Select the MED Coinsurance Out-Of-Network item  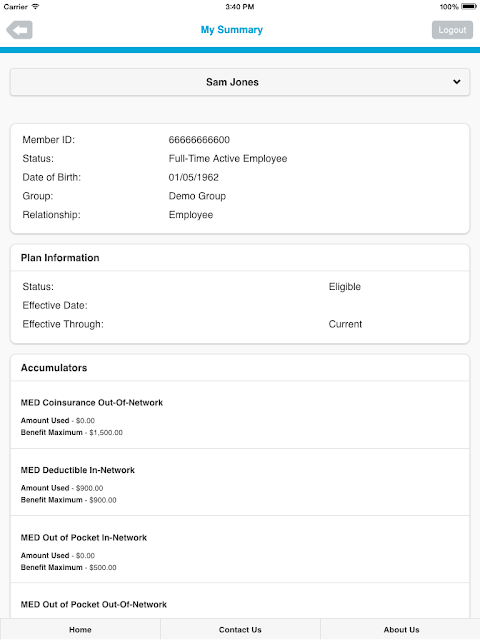240,415
